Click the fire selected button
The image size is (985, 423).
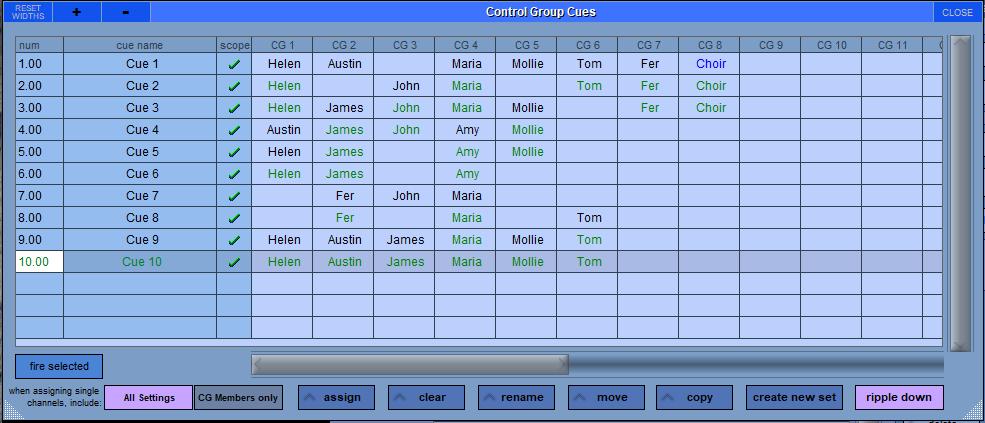(59, 366)
